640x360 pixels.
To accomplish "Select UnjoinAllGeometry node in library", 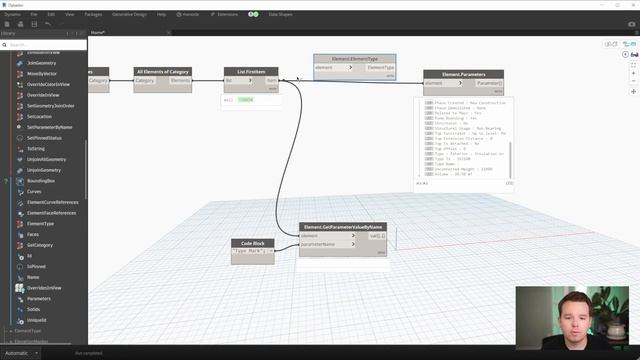I will click(46, 160).
